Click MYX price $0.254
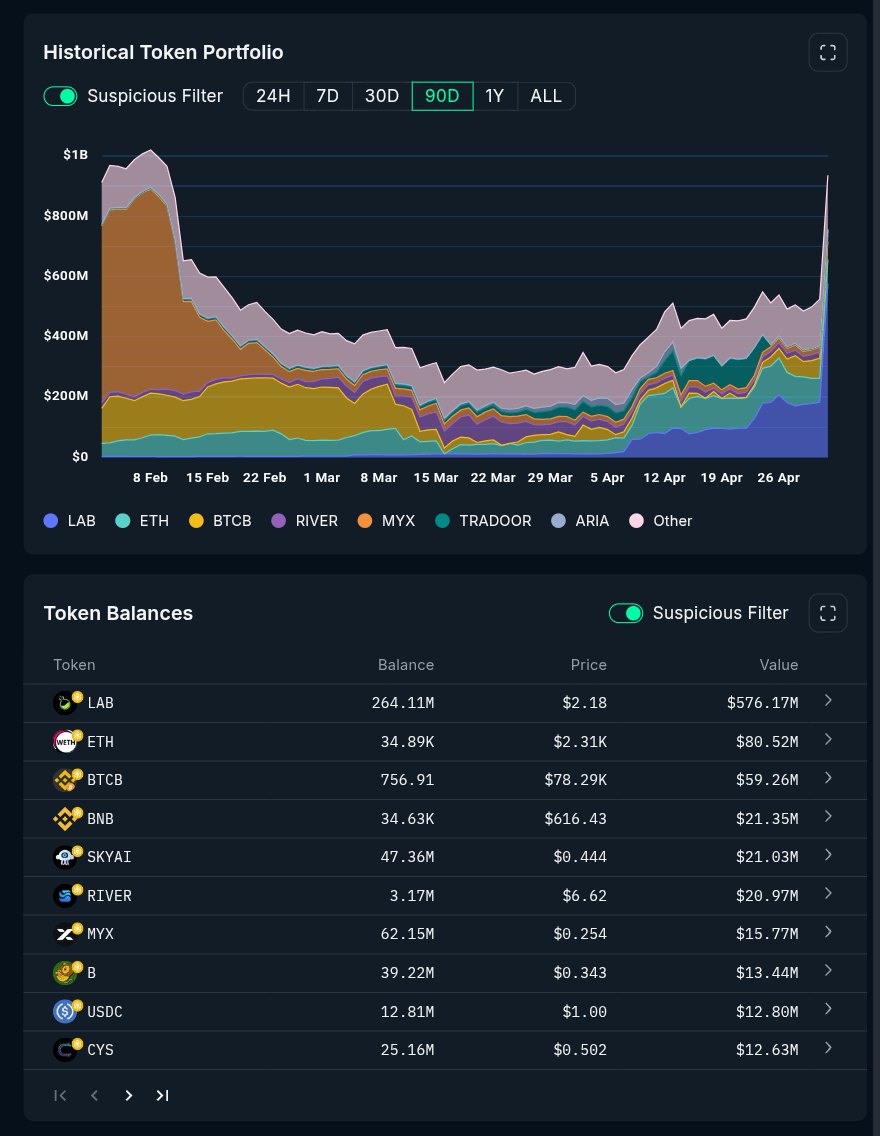 pos(580,934)
